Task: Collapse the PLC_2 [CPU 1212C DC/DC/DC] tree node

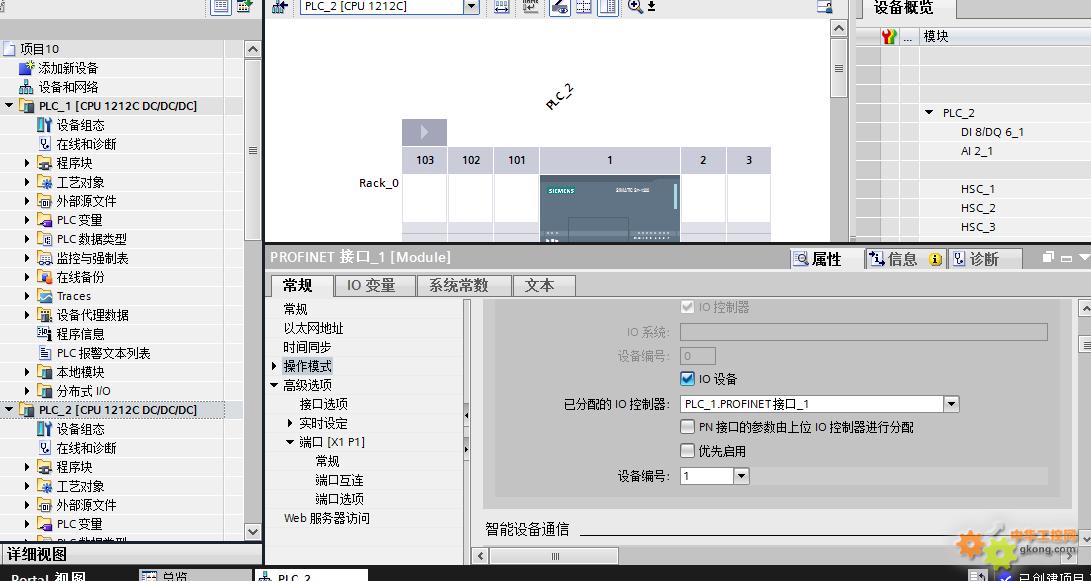Action: [9, 410]
